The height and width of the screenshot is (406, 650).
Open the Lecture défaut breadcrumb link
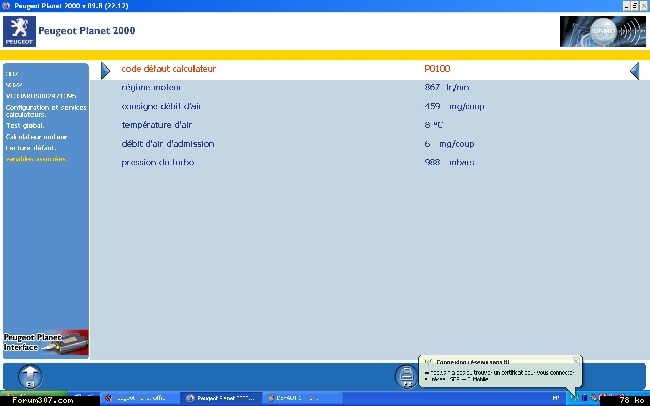[31, 148]
